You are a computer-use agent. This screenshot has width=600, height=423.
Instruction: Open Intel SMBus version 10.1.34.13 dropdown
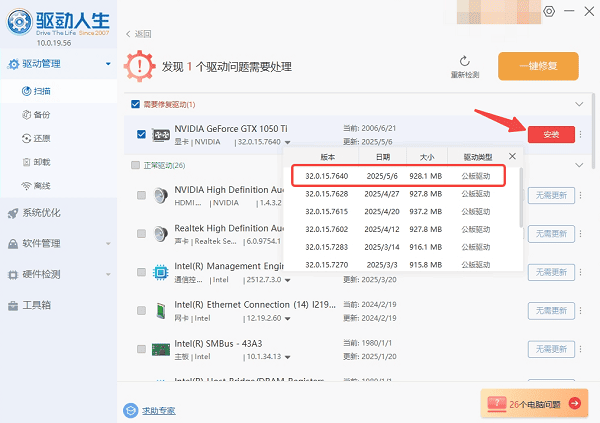(287, 357)
